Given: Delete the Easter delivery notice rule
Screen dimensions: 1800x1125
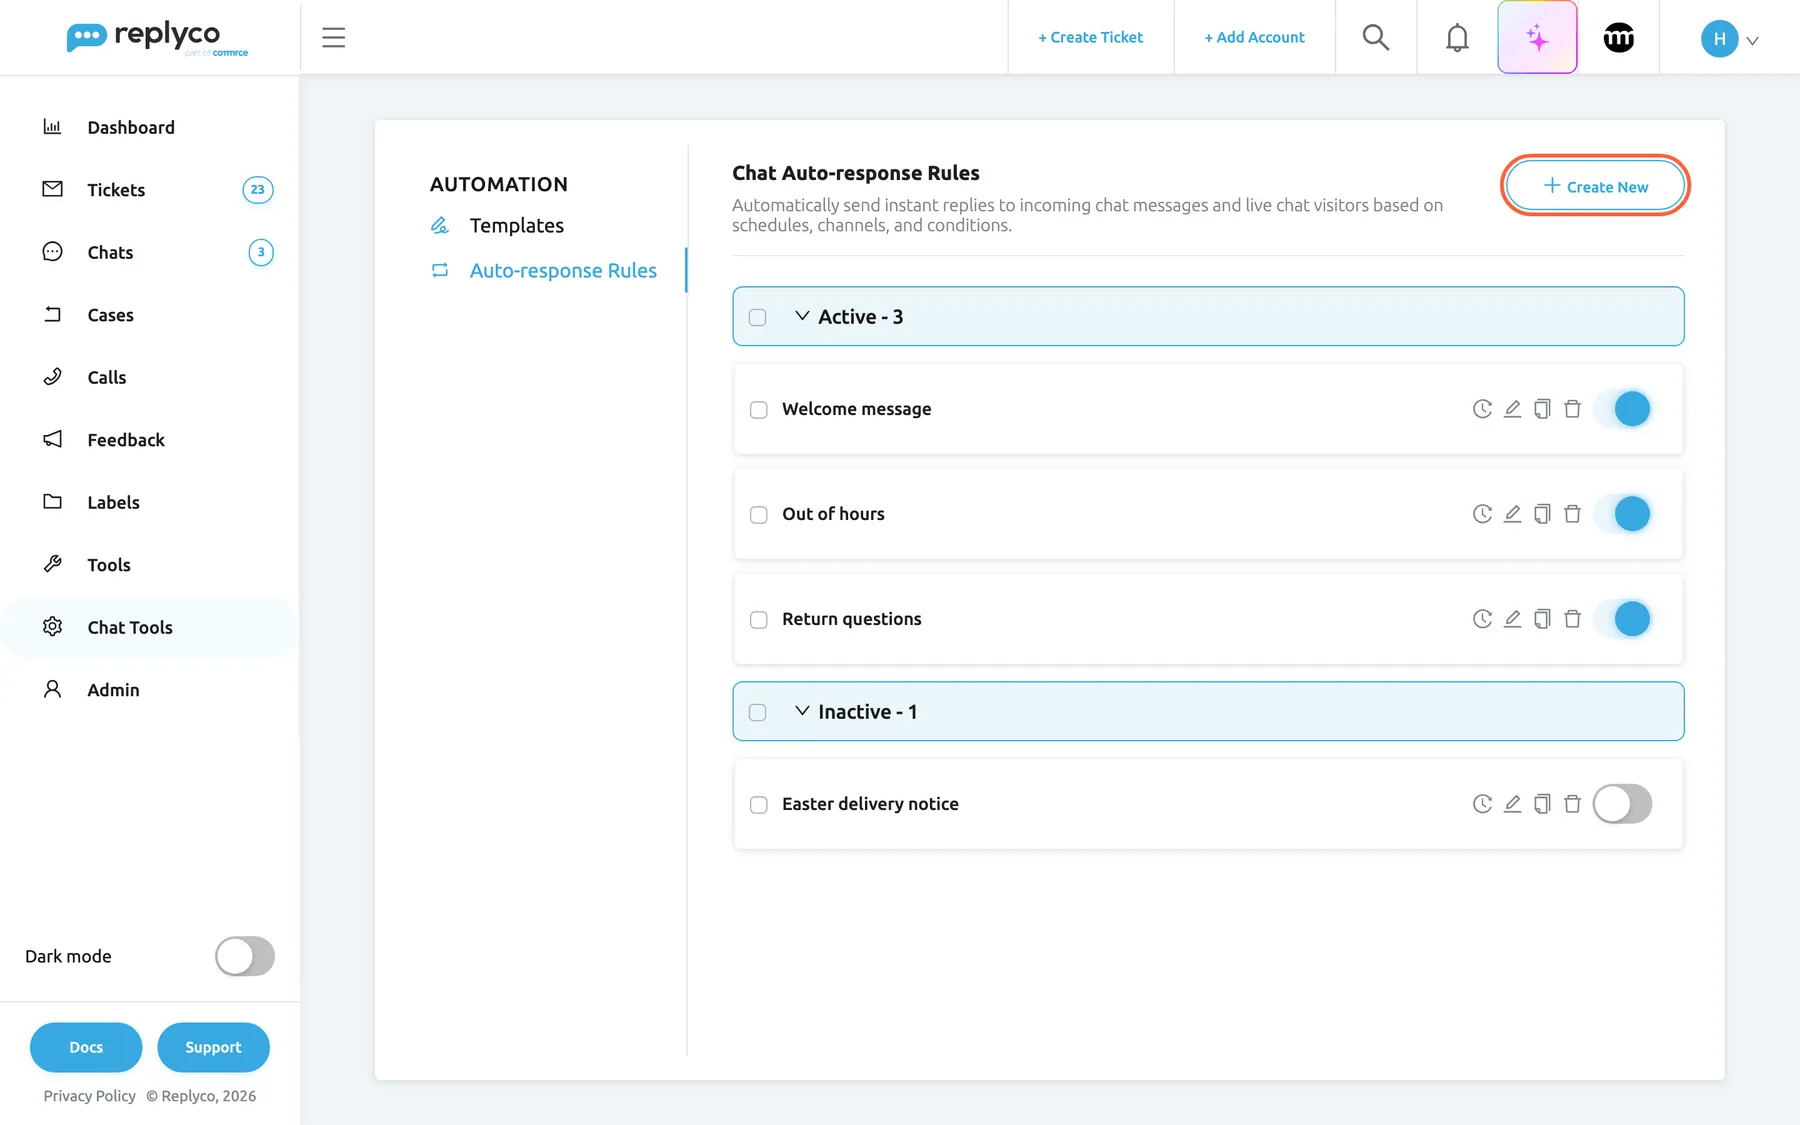Looking at the screenshot, I should click(x=1572, y=804).
